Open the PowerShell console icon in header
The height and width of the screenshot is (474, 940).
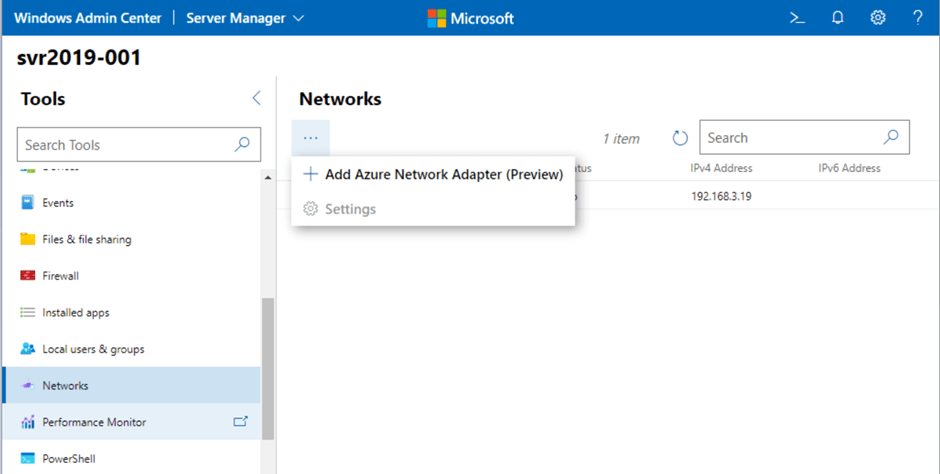pos(797,18)
